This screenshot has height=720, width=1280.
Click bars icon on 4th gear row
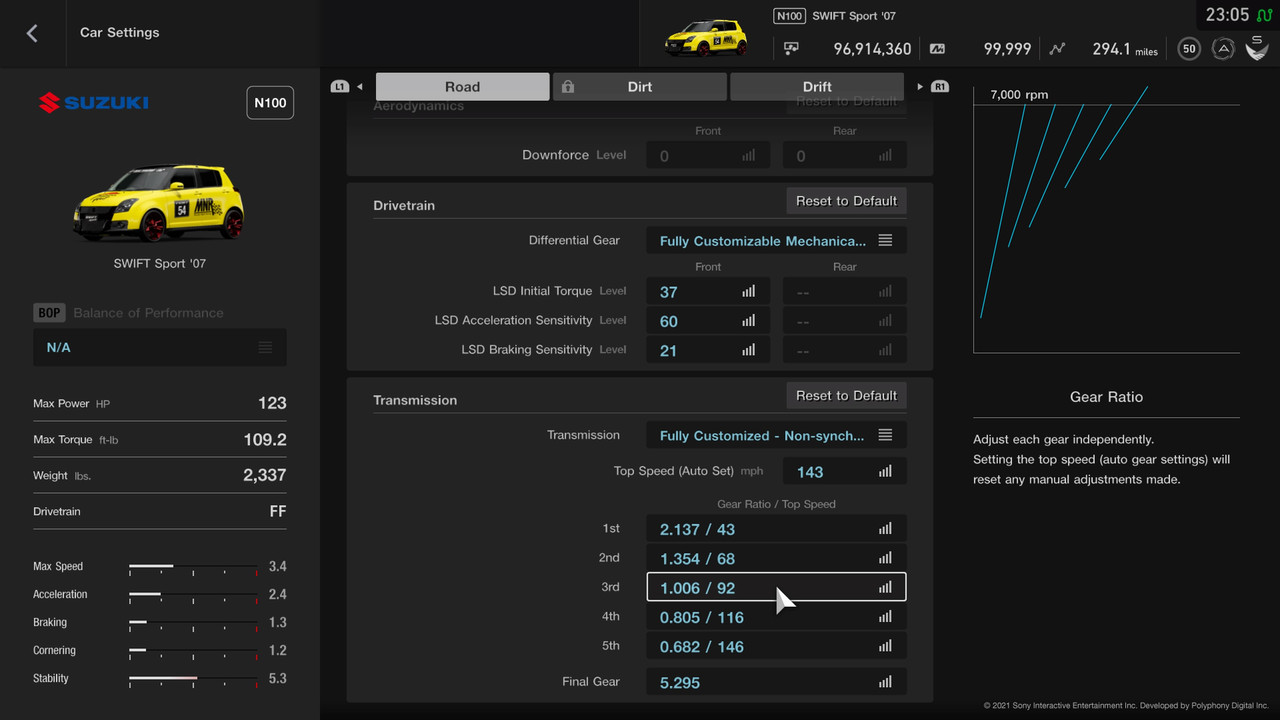(x=885, y=617)
